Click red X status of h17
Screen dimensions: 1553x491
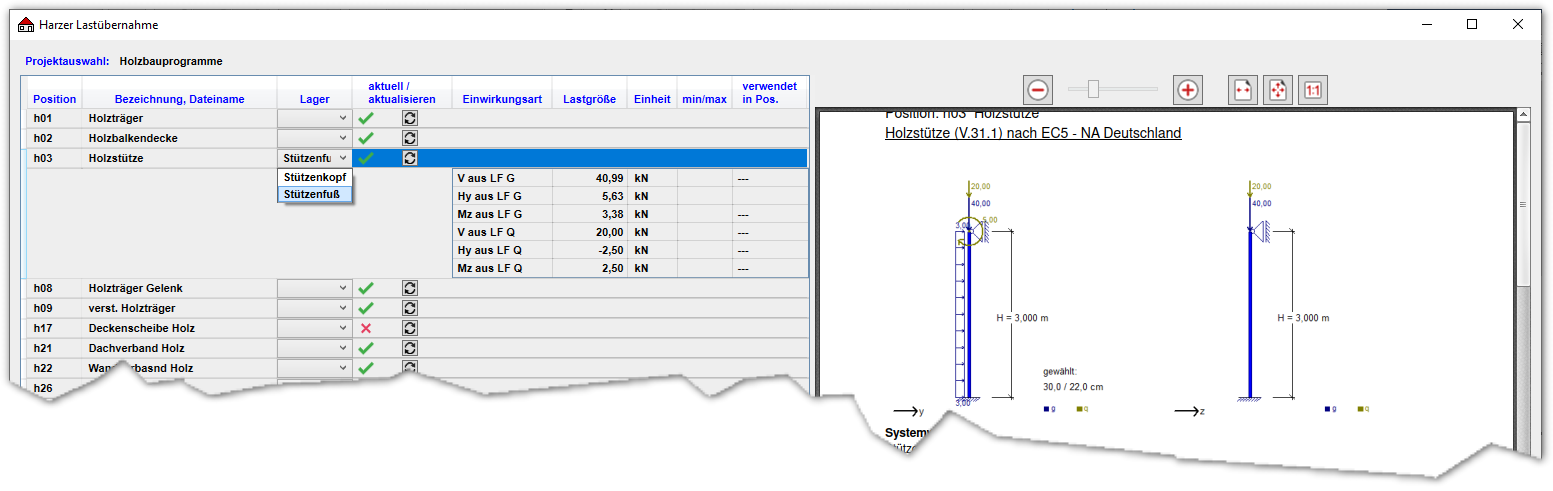pos(366,328)
